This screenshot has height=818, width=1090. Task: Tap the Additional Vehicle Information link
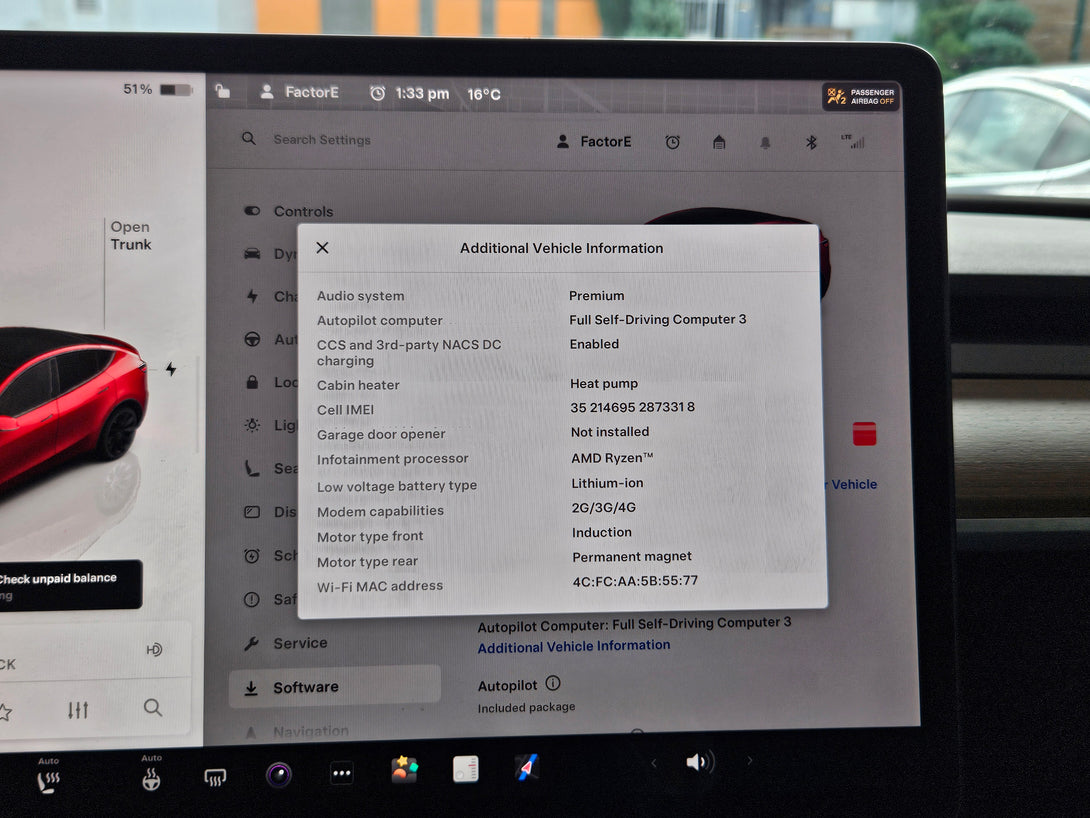574,646
